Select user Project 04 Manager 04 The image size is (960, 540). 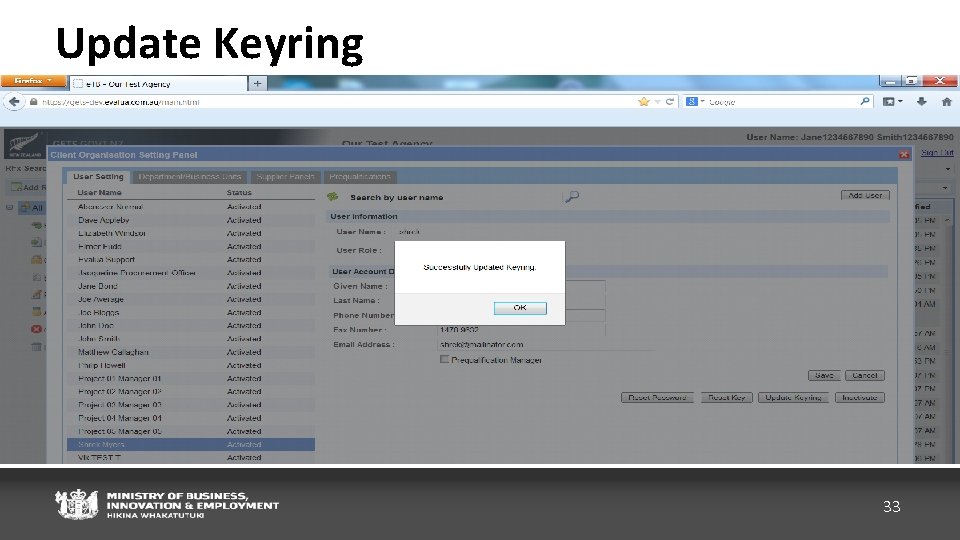[190, 418]
